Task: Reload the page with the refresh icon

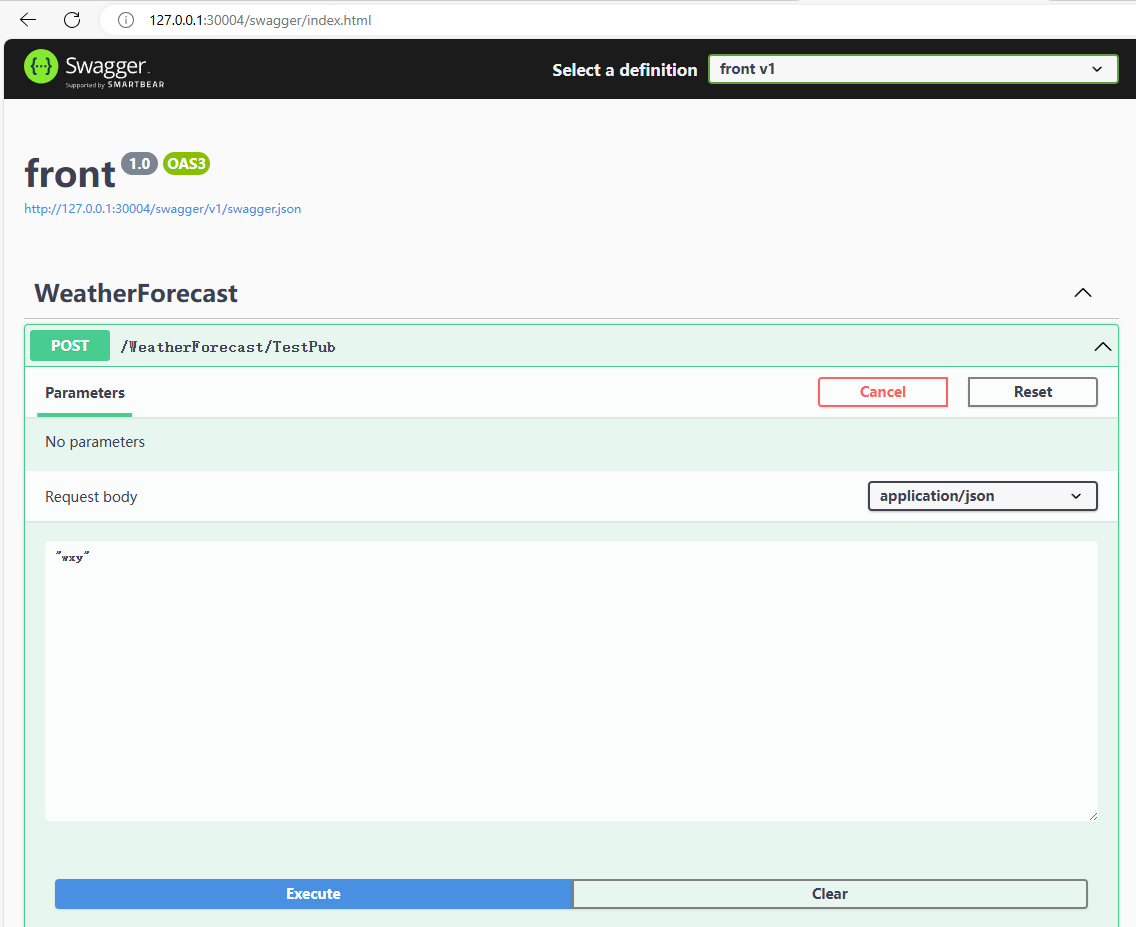Action: (72, 20)
